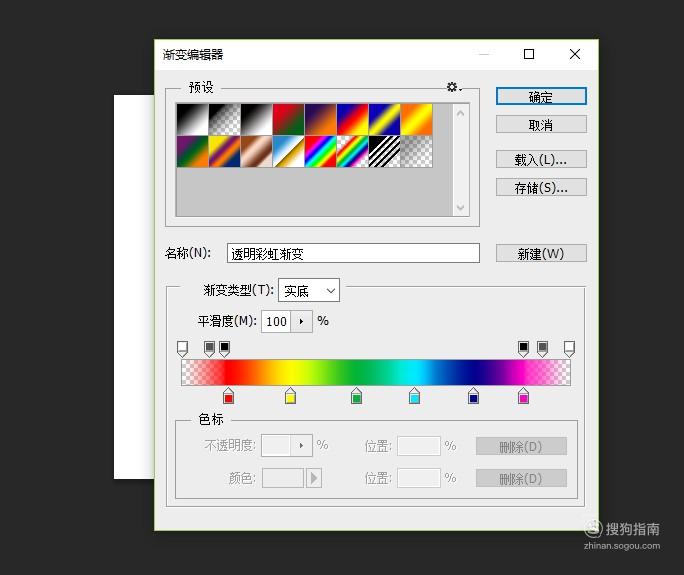The width and height of the screenshot is (684, 575).
Task: Select the yellow color stop
Action: 290,396
